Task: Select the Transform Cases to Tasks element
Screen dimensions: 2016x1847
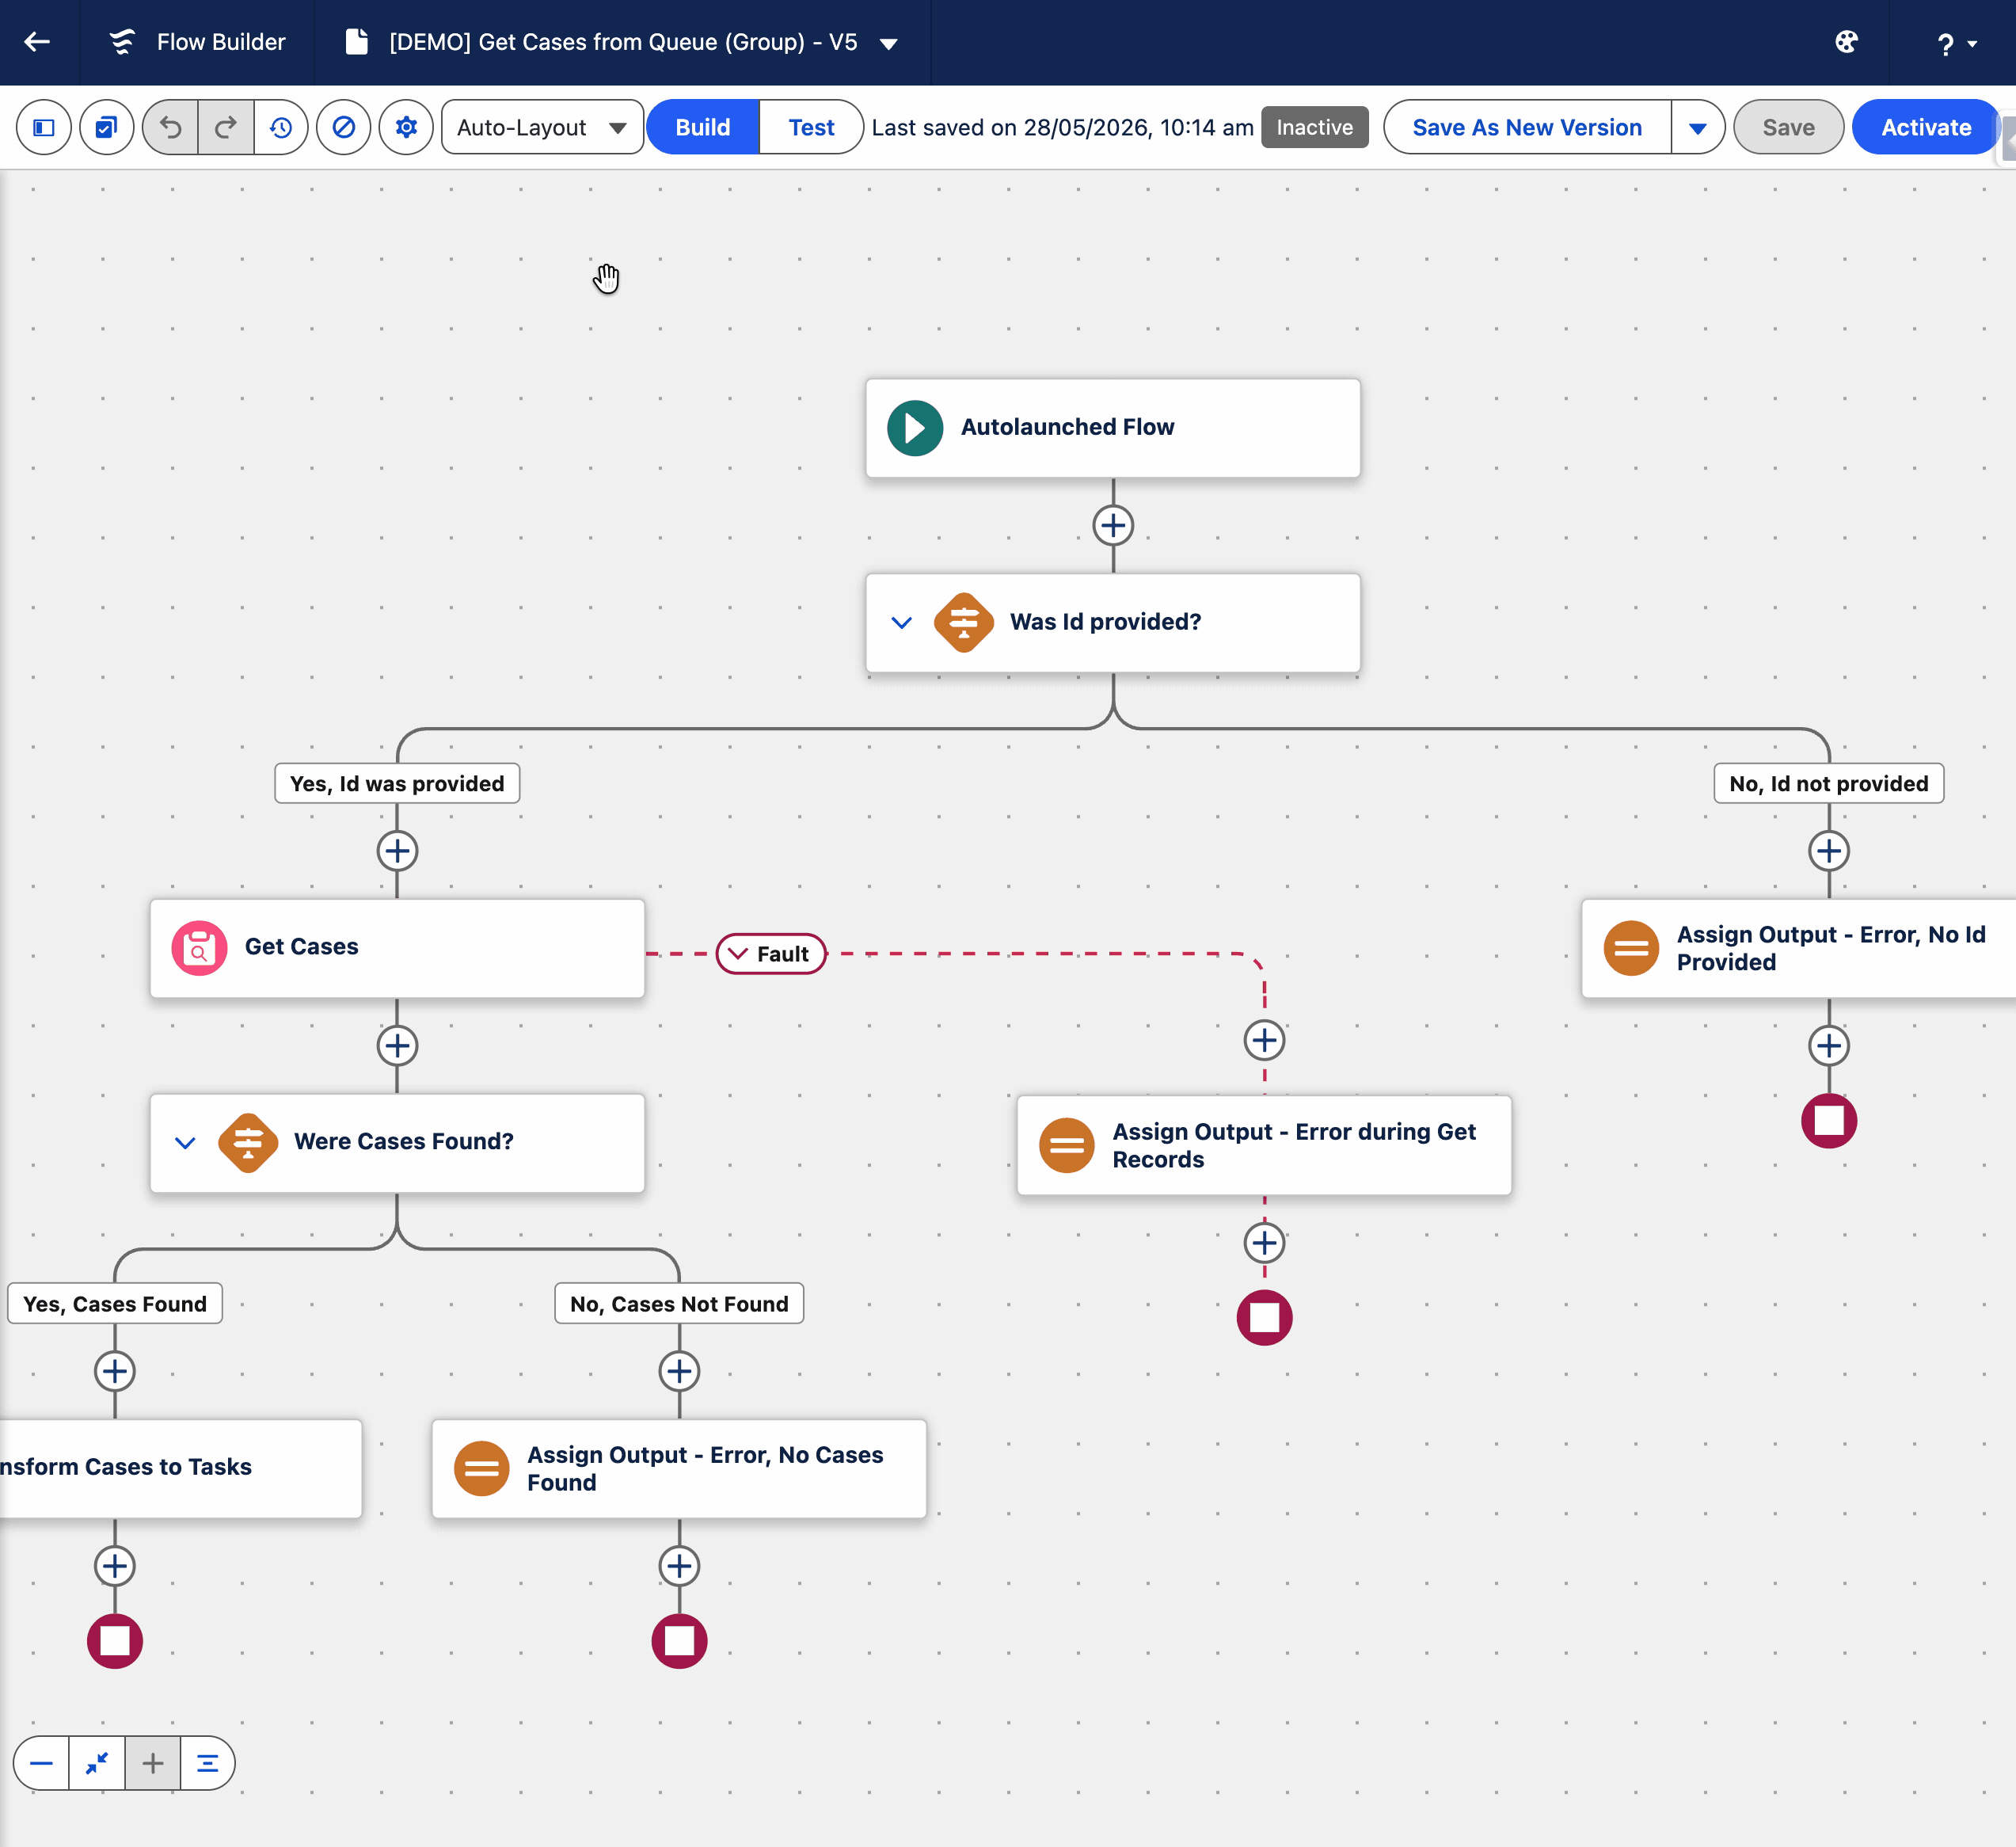Action: (x=180, y=1468)
